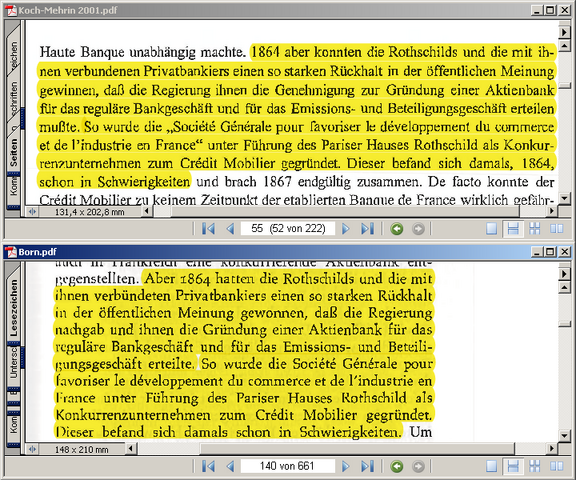Go to previous page in Koch-Mehrin window
Screen dimensions: 576x480
click(x=230, y=229)
